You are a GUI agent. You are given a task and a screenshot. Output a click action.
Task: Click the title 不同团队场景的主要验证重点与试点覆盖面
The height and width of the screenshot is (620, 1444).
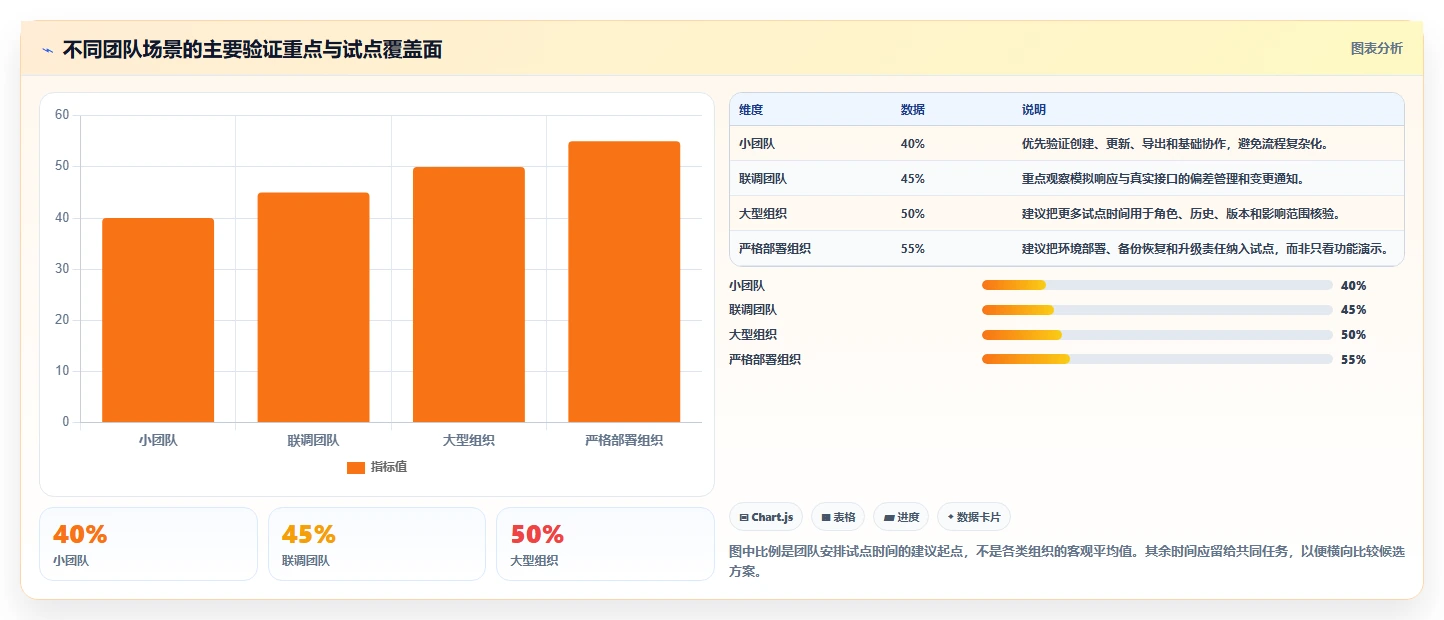point(252,50)
